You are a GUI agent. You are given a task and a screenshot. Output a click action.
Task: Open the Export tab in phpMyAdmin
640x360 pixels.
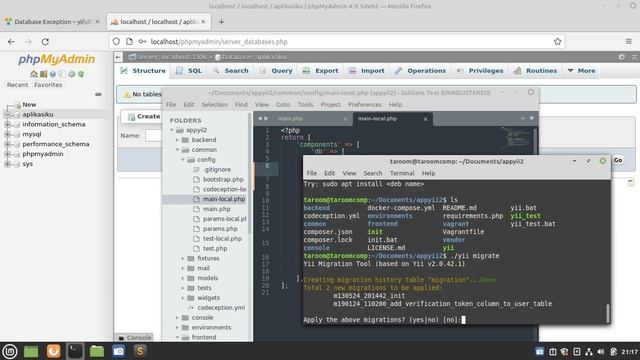click(x=321, y=71)
